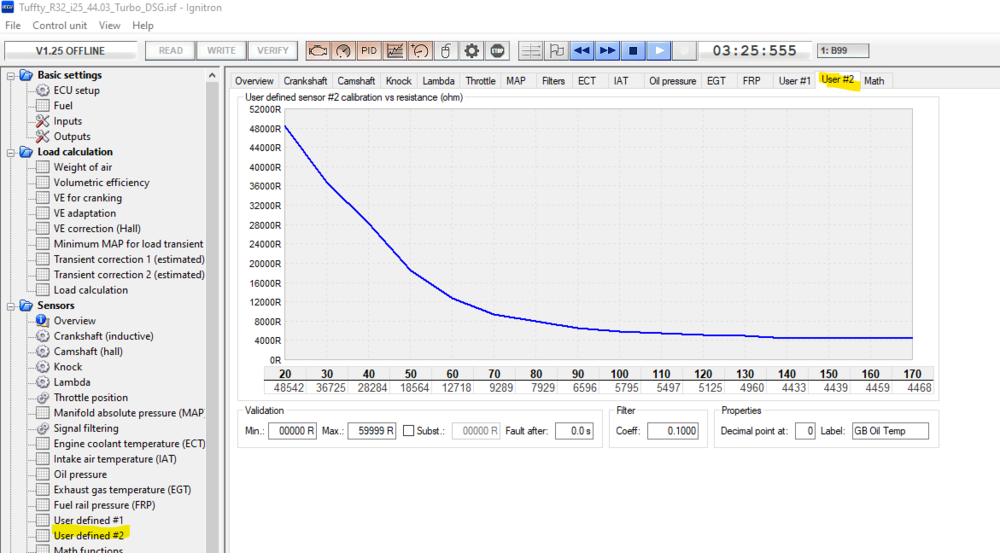The image size is (1000, 553).
Task: Collapse the Basic settings tree folder
Action: pos(12,75)
